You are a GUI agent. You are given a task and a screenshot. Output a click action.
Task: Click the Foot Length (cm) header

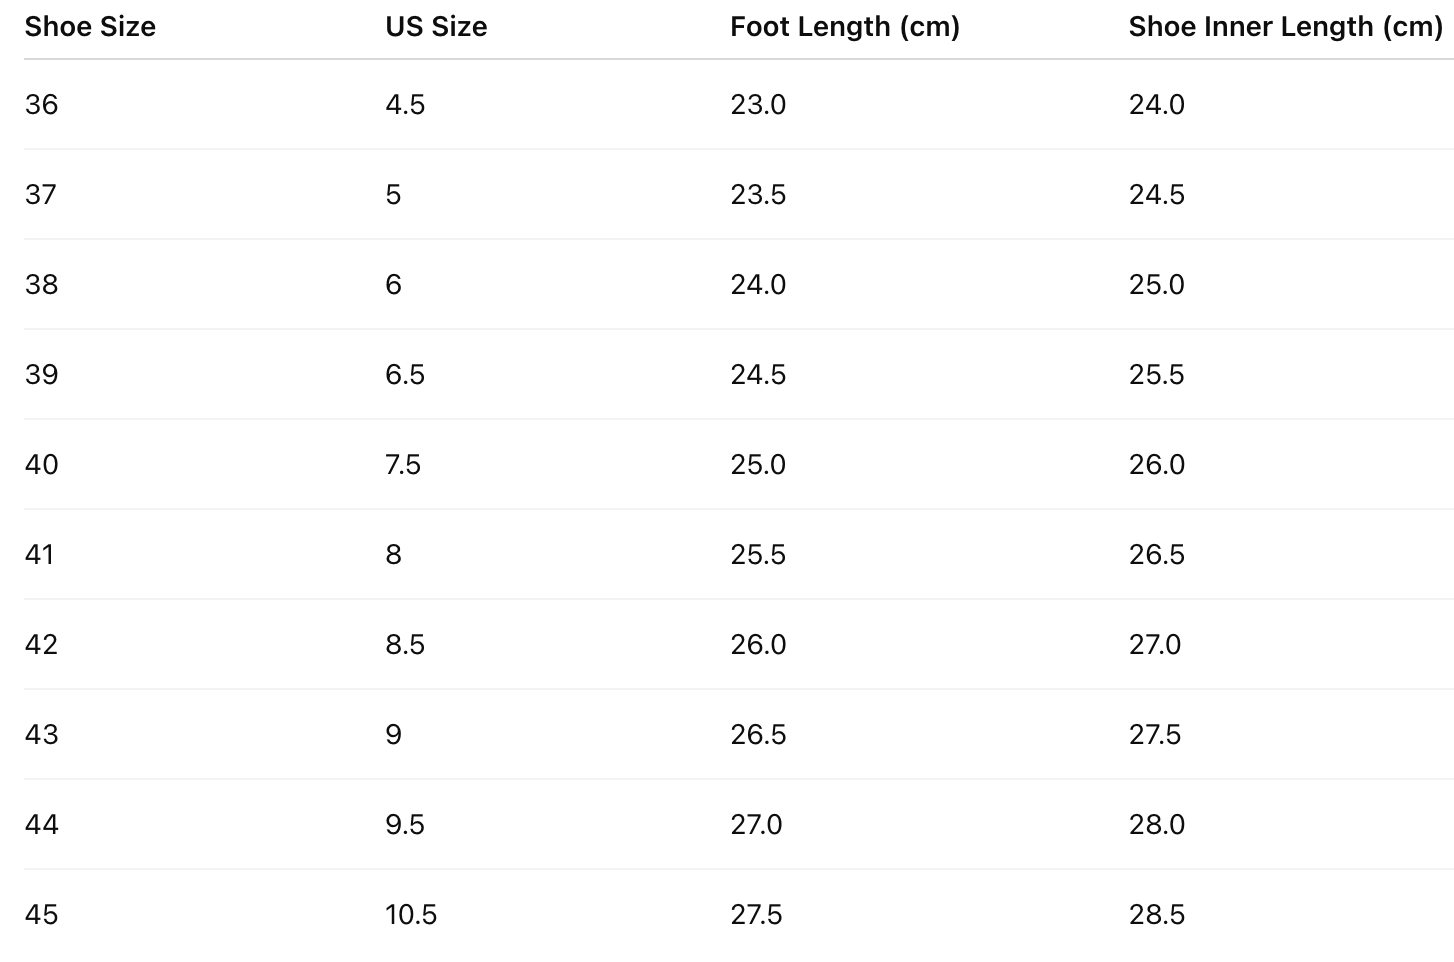coord(844,27)
